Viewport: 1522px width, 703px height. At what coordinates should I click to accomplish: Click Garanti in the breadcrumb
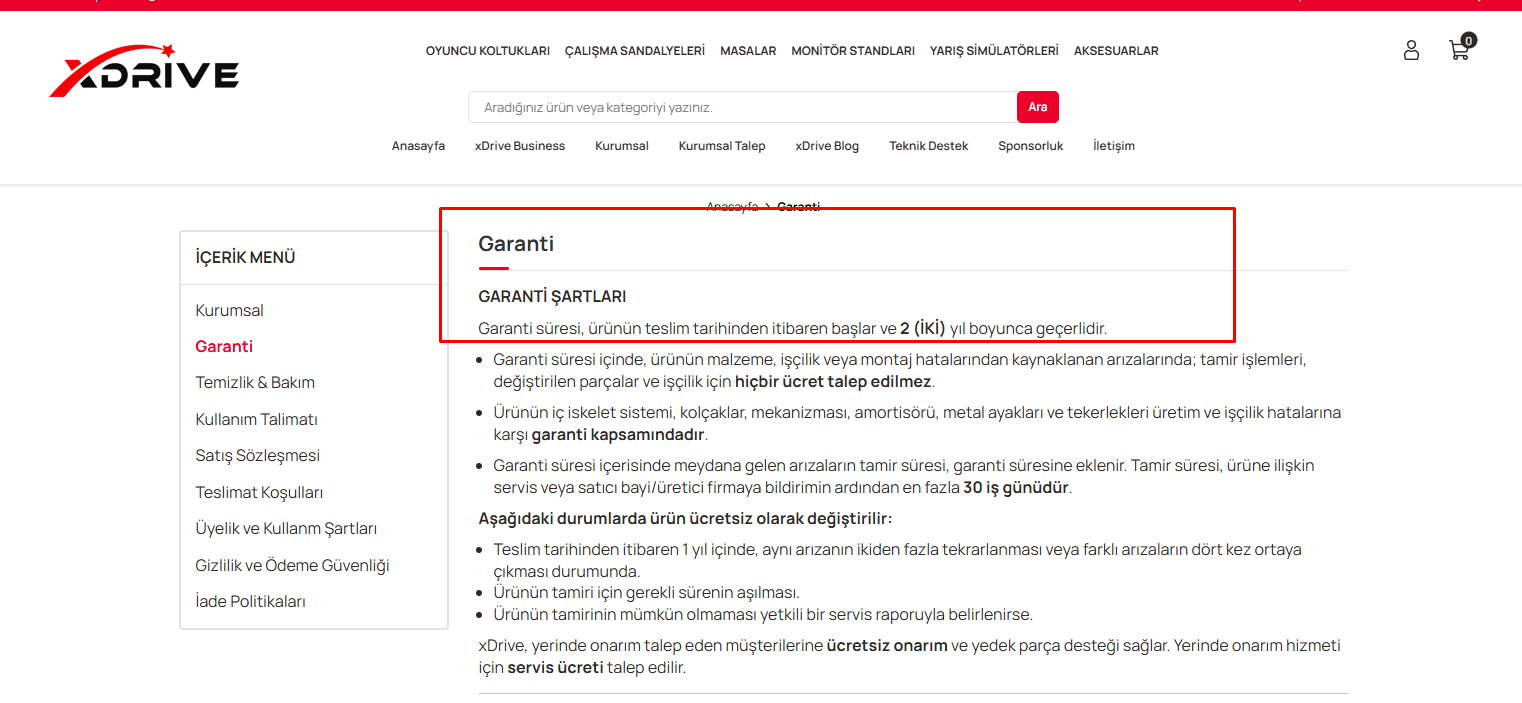pos(798,206)
